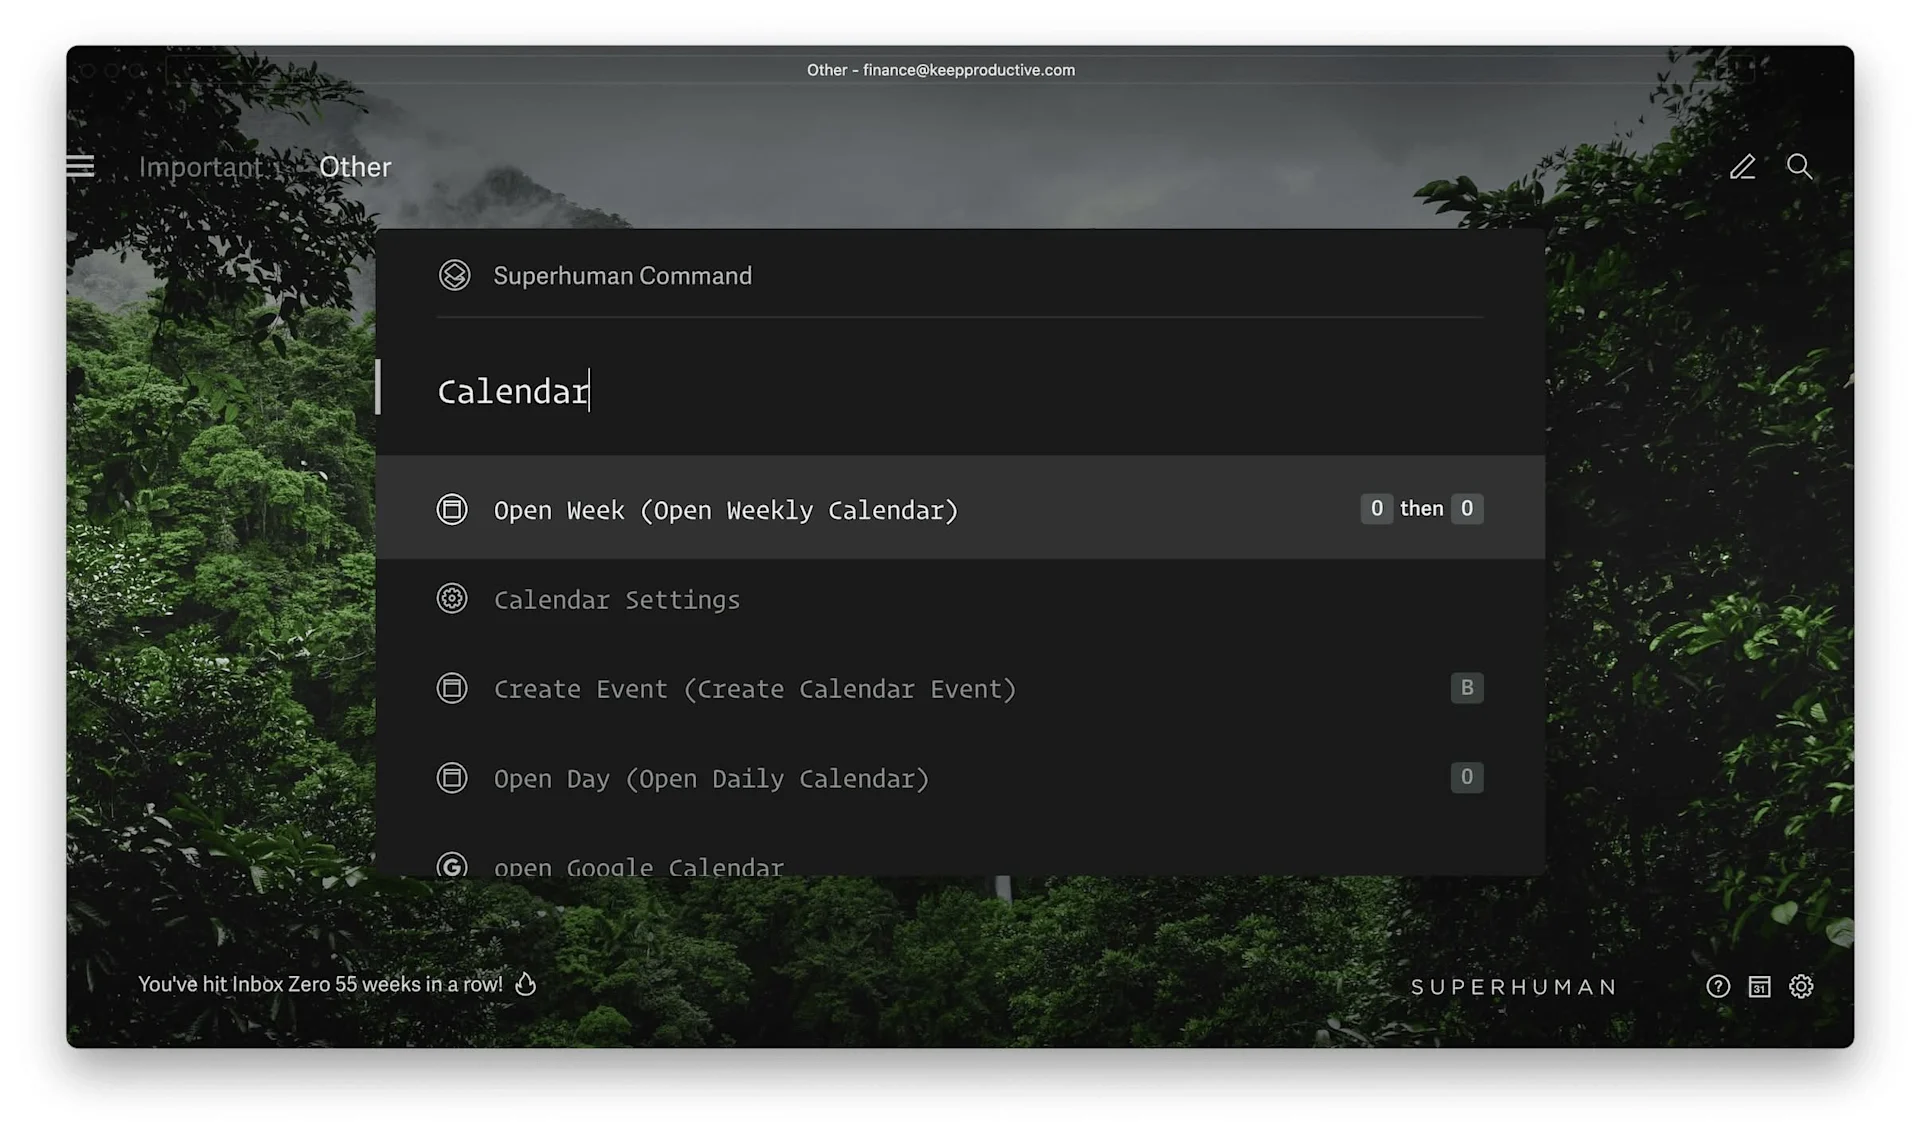Click the 'B' shortcut badge
Image resolution: width=1920 pixels, height=1137 pixels.
[x=1466, y=687]
